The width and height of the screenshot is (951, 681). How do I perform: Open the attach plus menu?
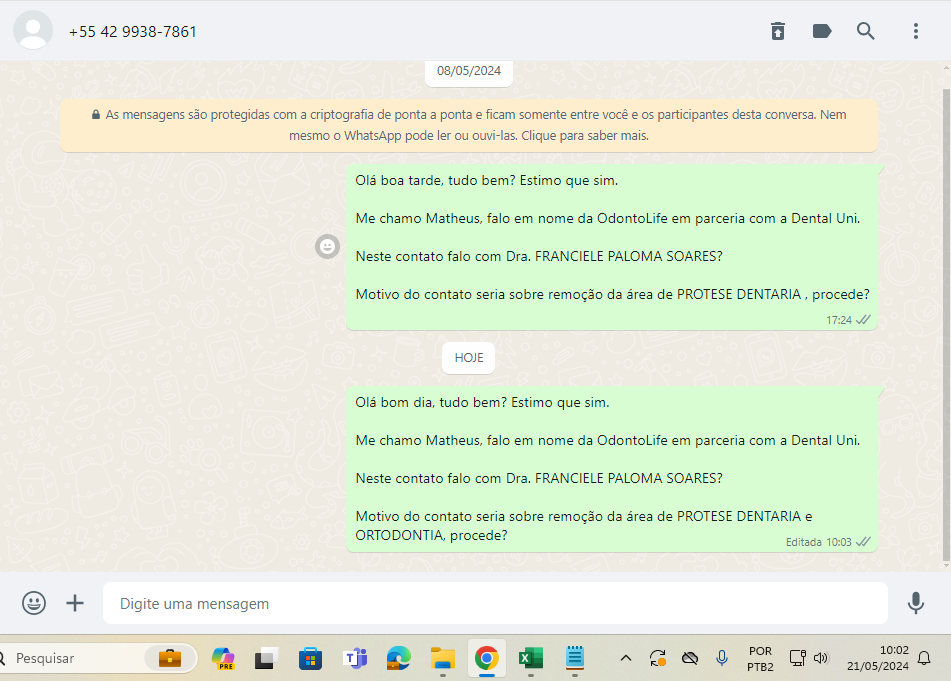click(75, 603)
